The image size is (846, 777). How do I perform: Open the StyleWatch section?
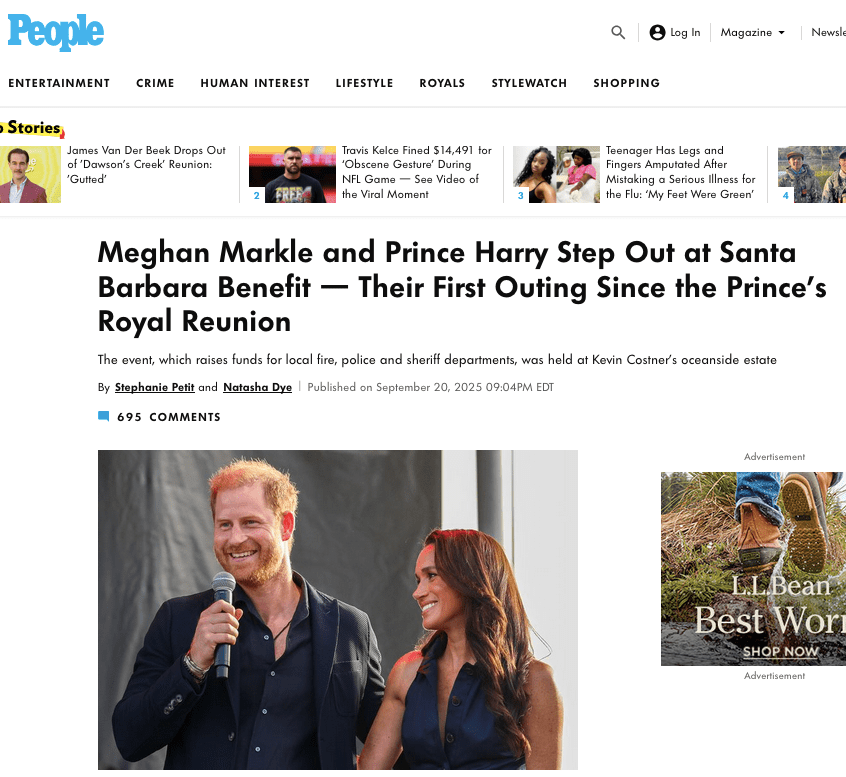point(529,83)
